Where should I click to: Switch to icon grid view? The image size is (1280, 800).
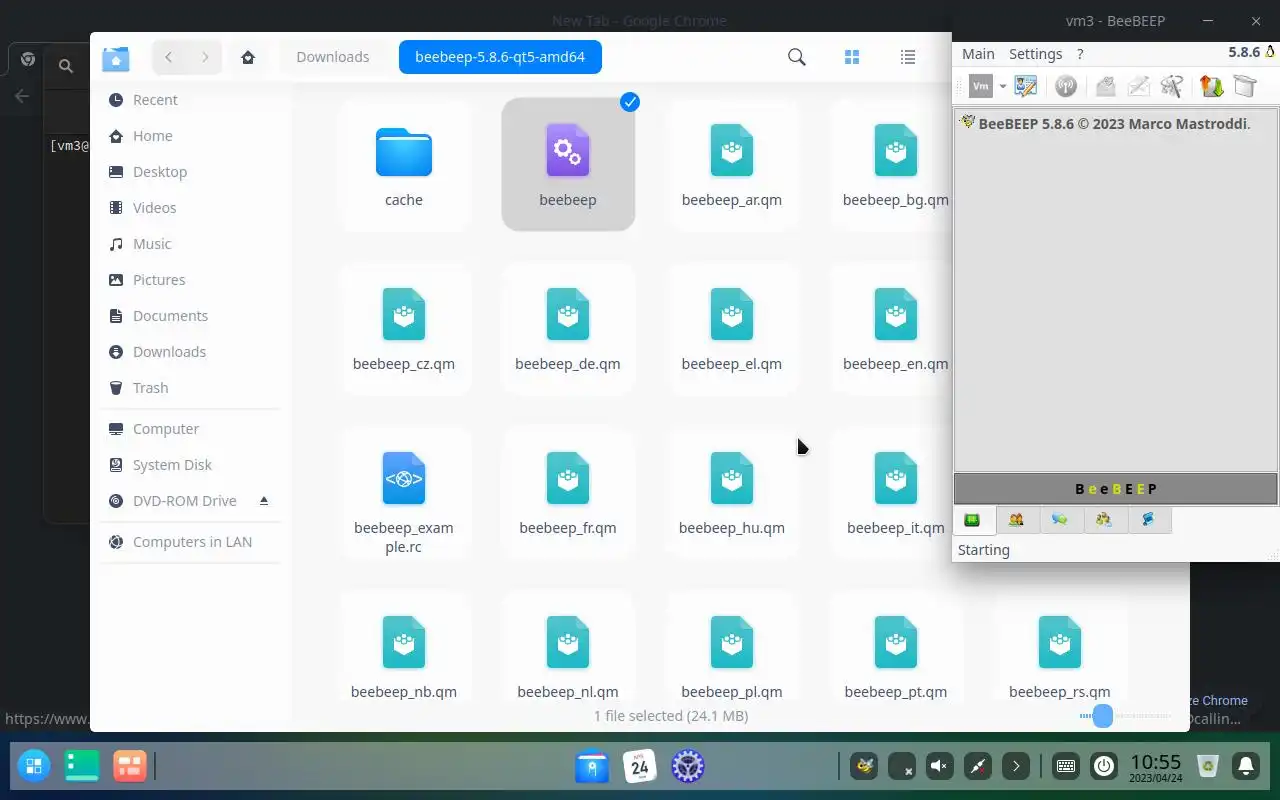(x=852, y=57)
